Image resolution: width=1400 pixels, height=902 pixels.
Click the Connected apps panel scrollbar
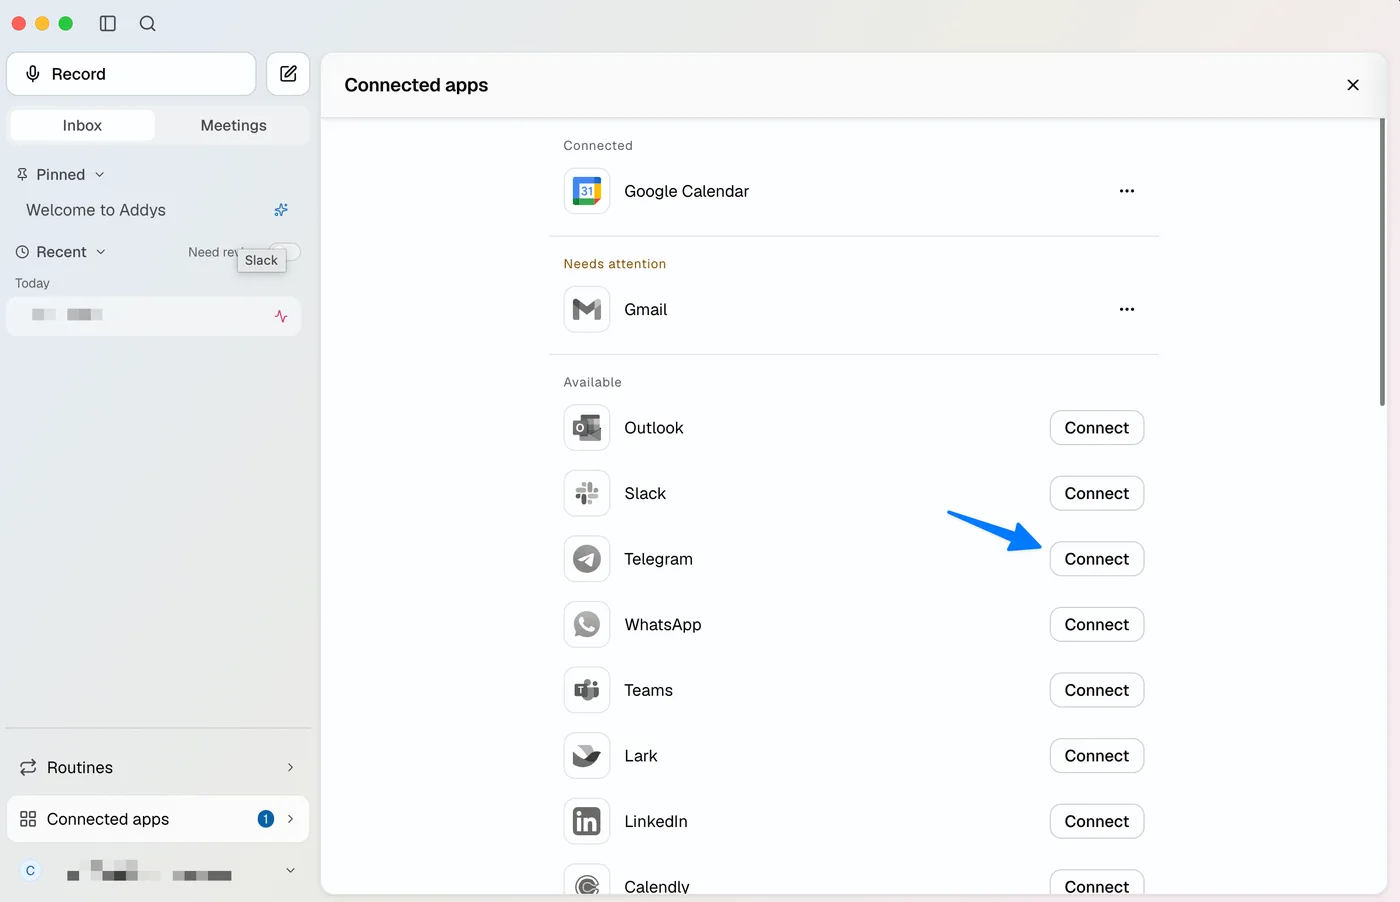1382,262
